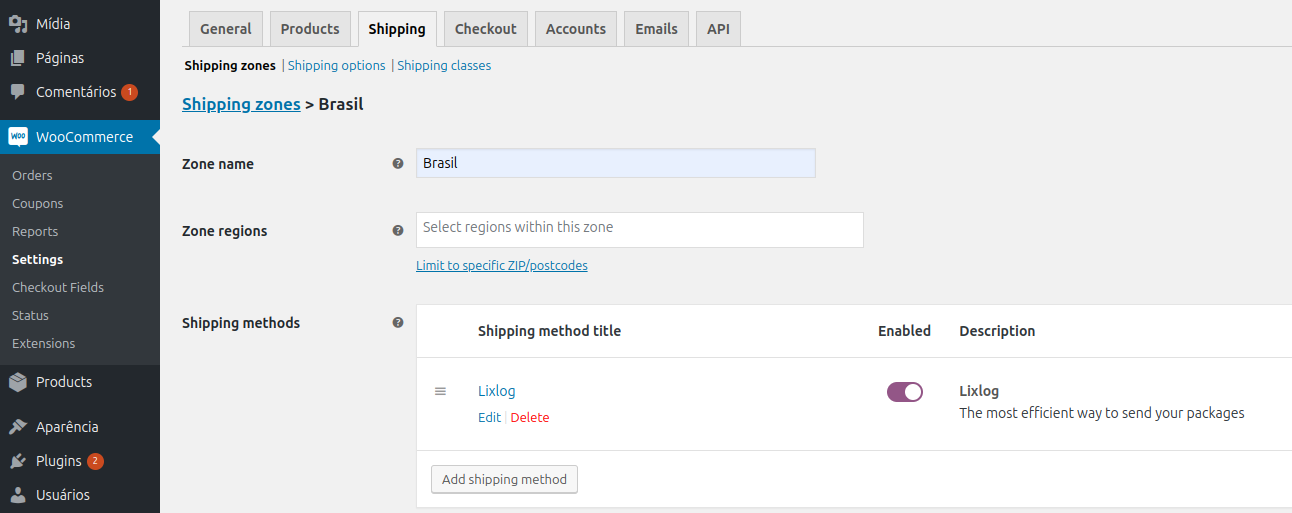Switch to the Checkout tab
Screen dimensions: 1292x513
coord(486,29)
